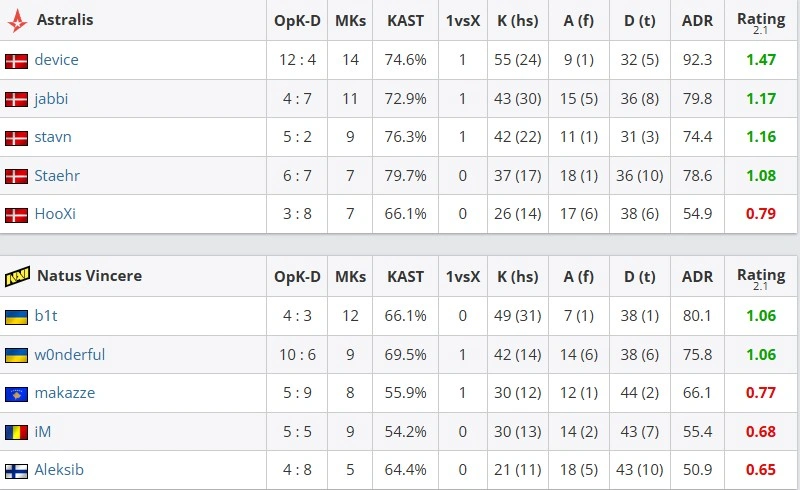The image size is (800, 490).
Task: Click the Natus Vincere 1vsX column header
Action: pyautogui.click(x=463, y=277)
